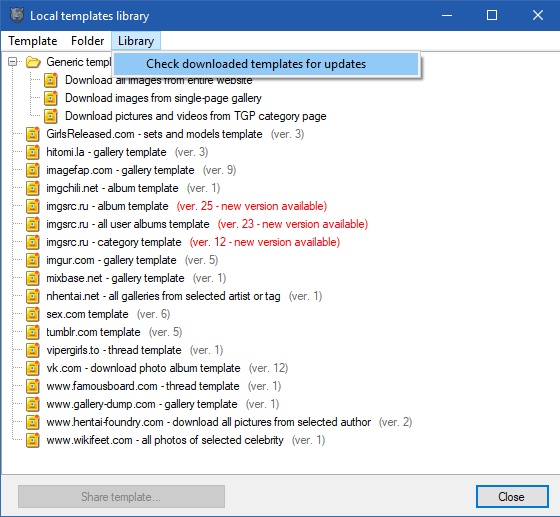
Task: Click the www.gallery-dump.com template icon
Action: [x=32, y=404]
